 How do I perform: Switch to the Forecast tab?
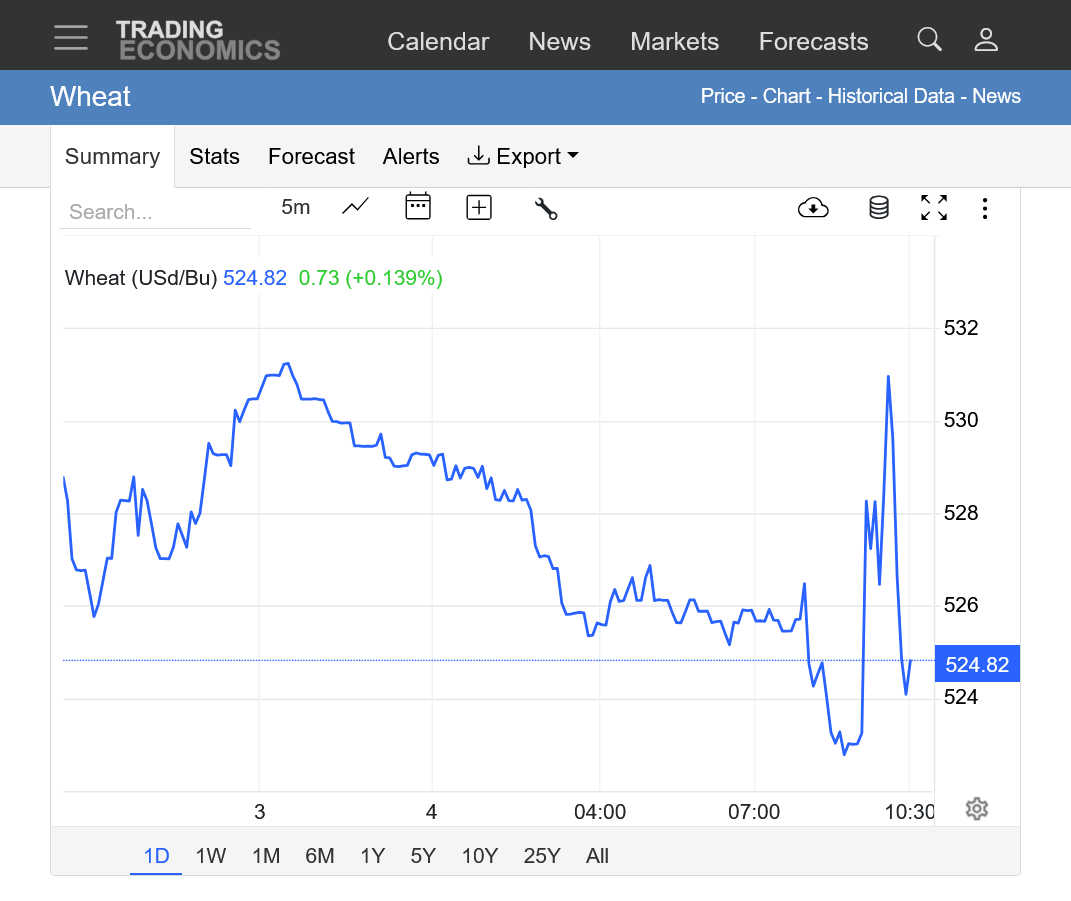click(x=311, y=157)
